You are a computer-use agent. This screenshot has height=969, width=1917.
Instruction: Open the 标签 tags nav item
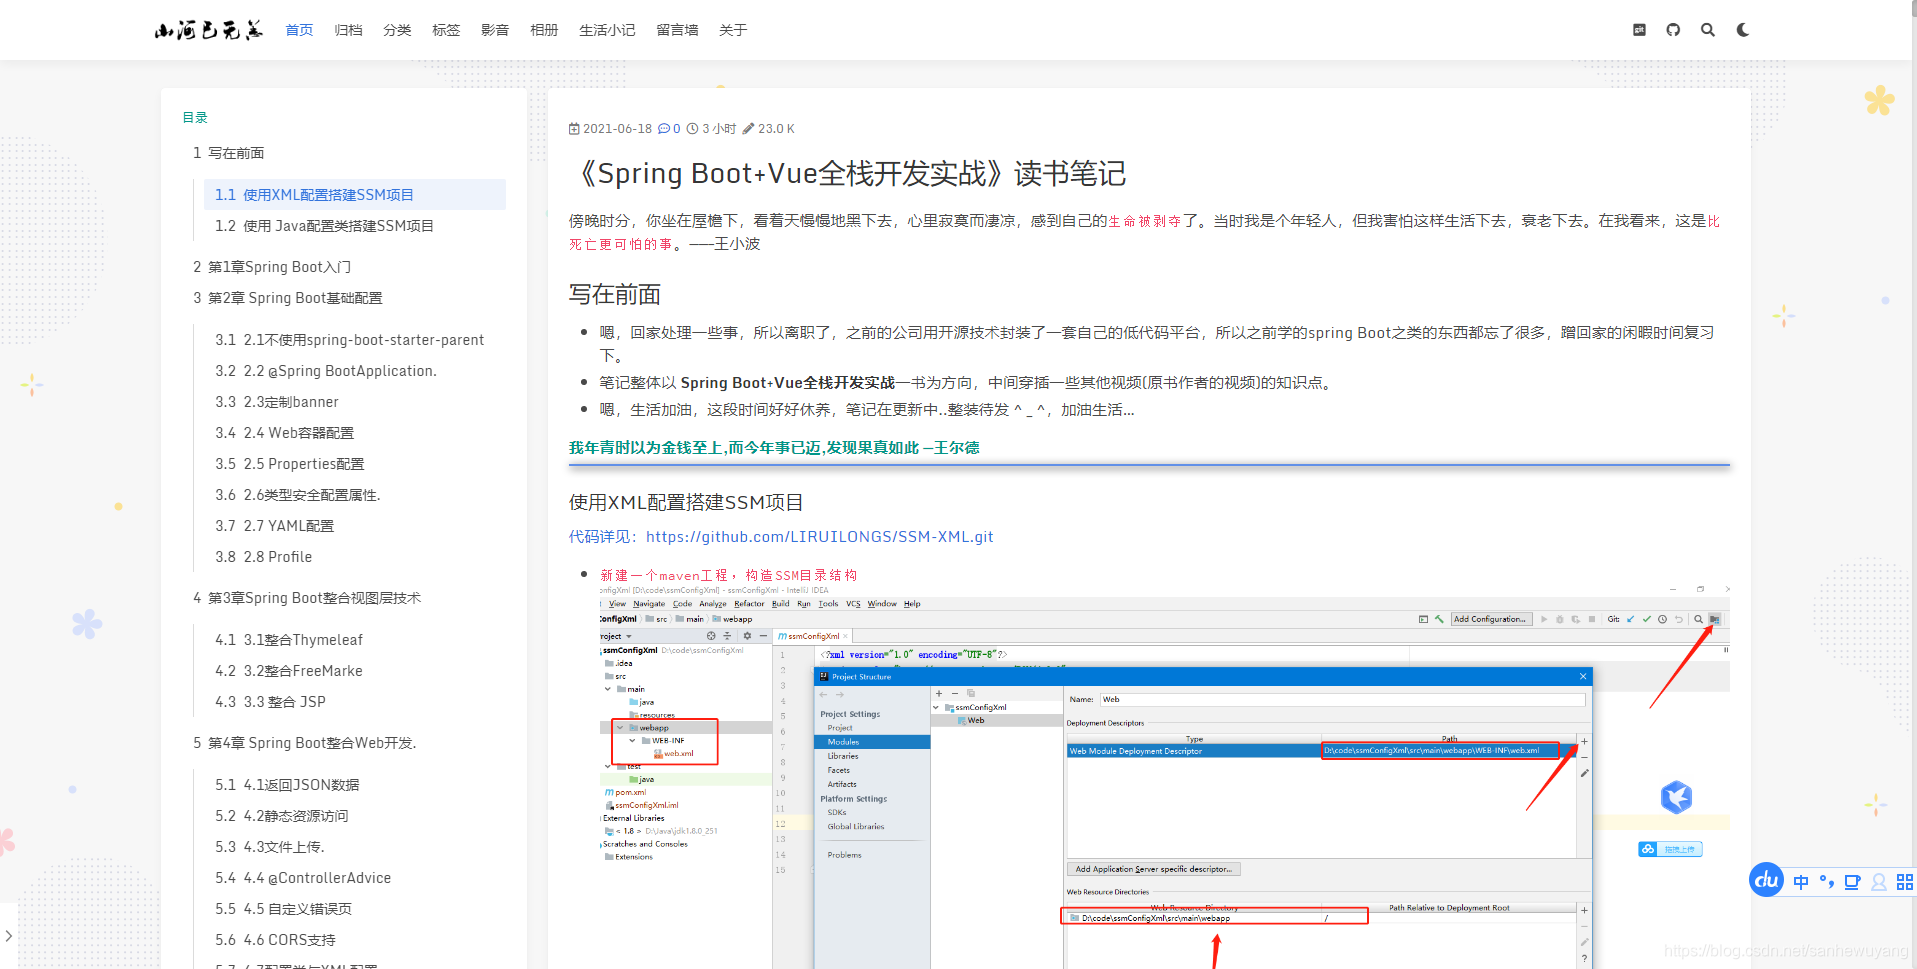446,30
